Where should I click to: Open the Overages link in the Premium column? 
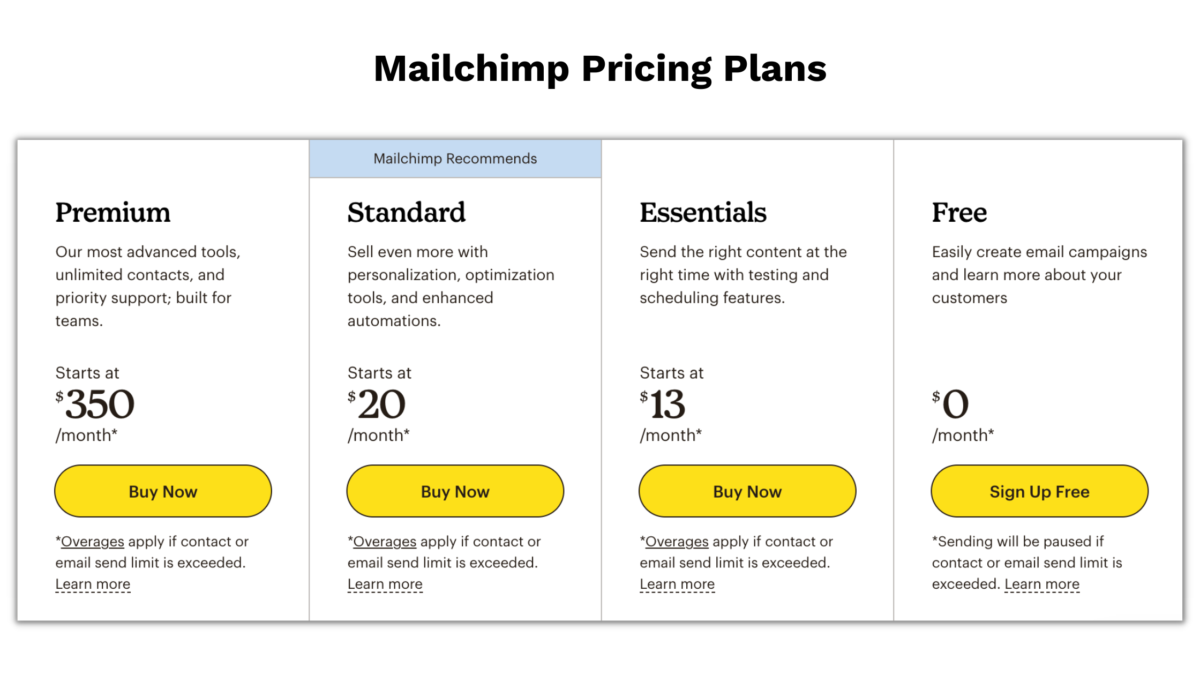click(x=92, y=541)
